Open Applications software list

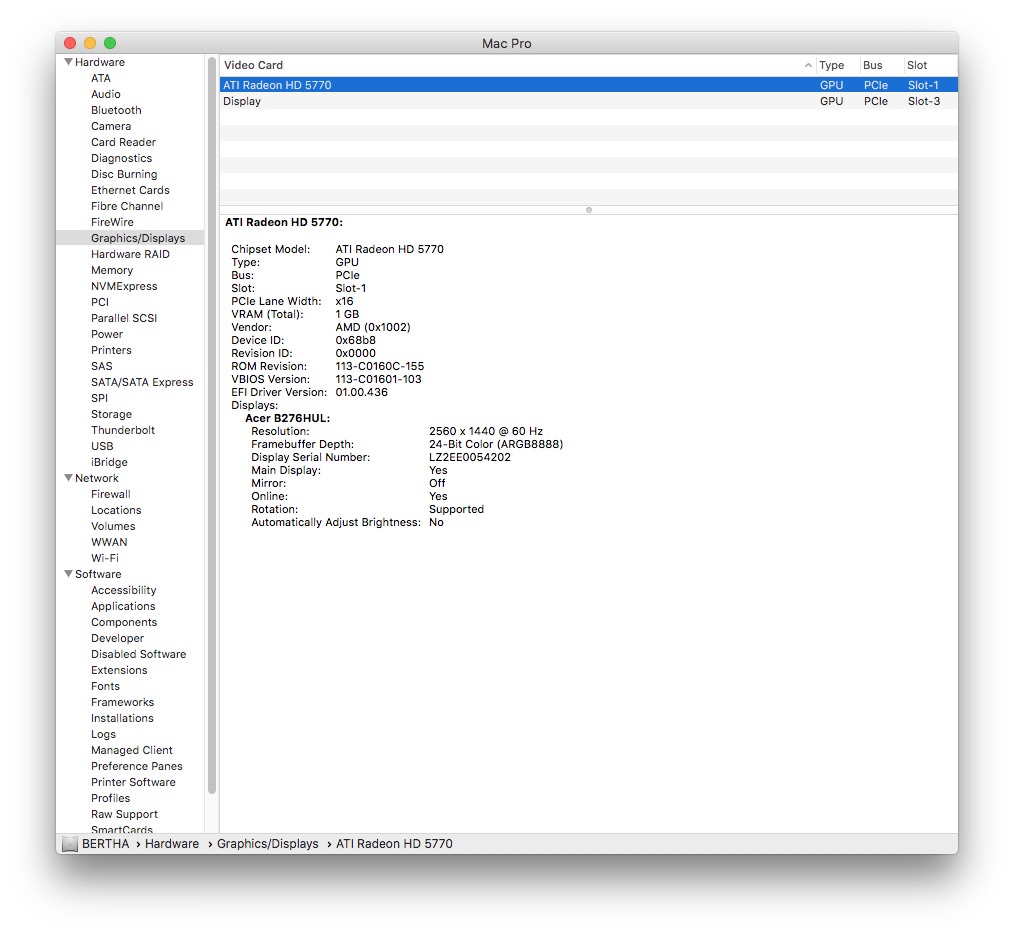[123, 606]
